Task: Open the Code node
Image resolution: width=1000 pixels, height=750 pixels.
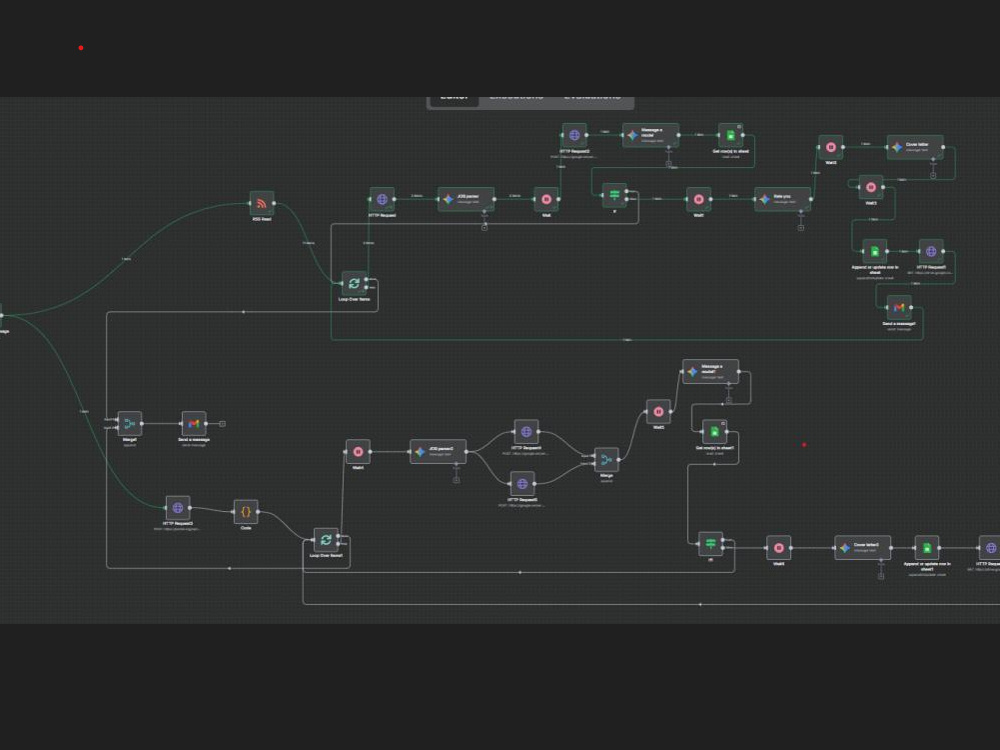Action: (246, 512)
